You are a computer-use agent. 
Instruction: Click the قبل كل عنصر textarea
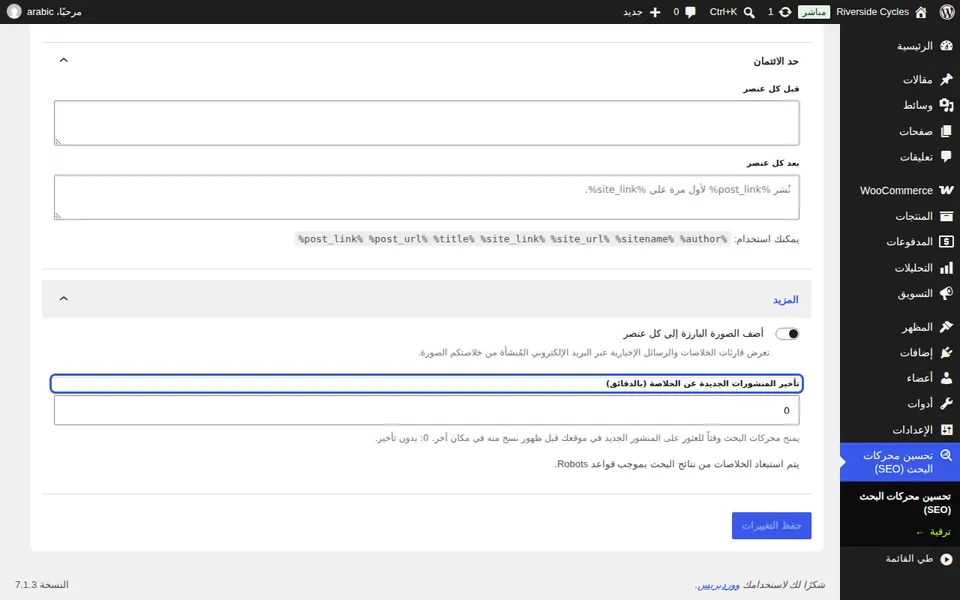click(x=427, y=123)
